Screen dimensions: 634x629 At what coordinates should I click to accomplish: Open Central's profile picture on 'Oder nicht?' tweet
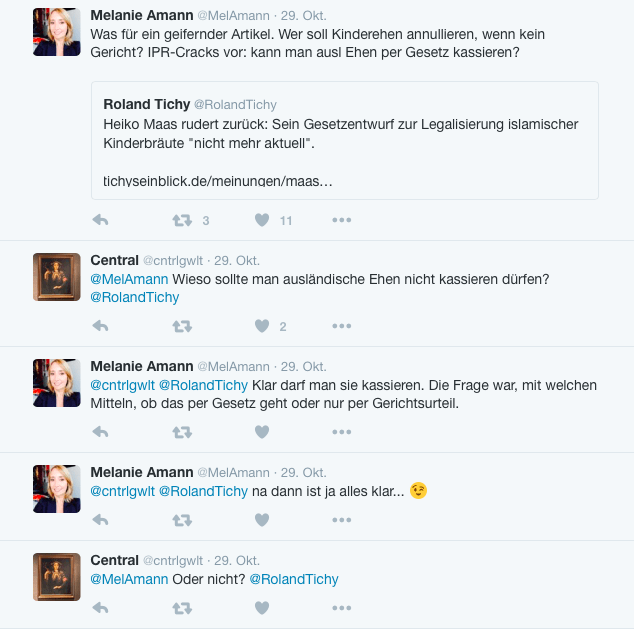57,577
